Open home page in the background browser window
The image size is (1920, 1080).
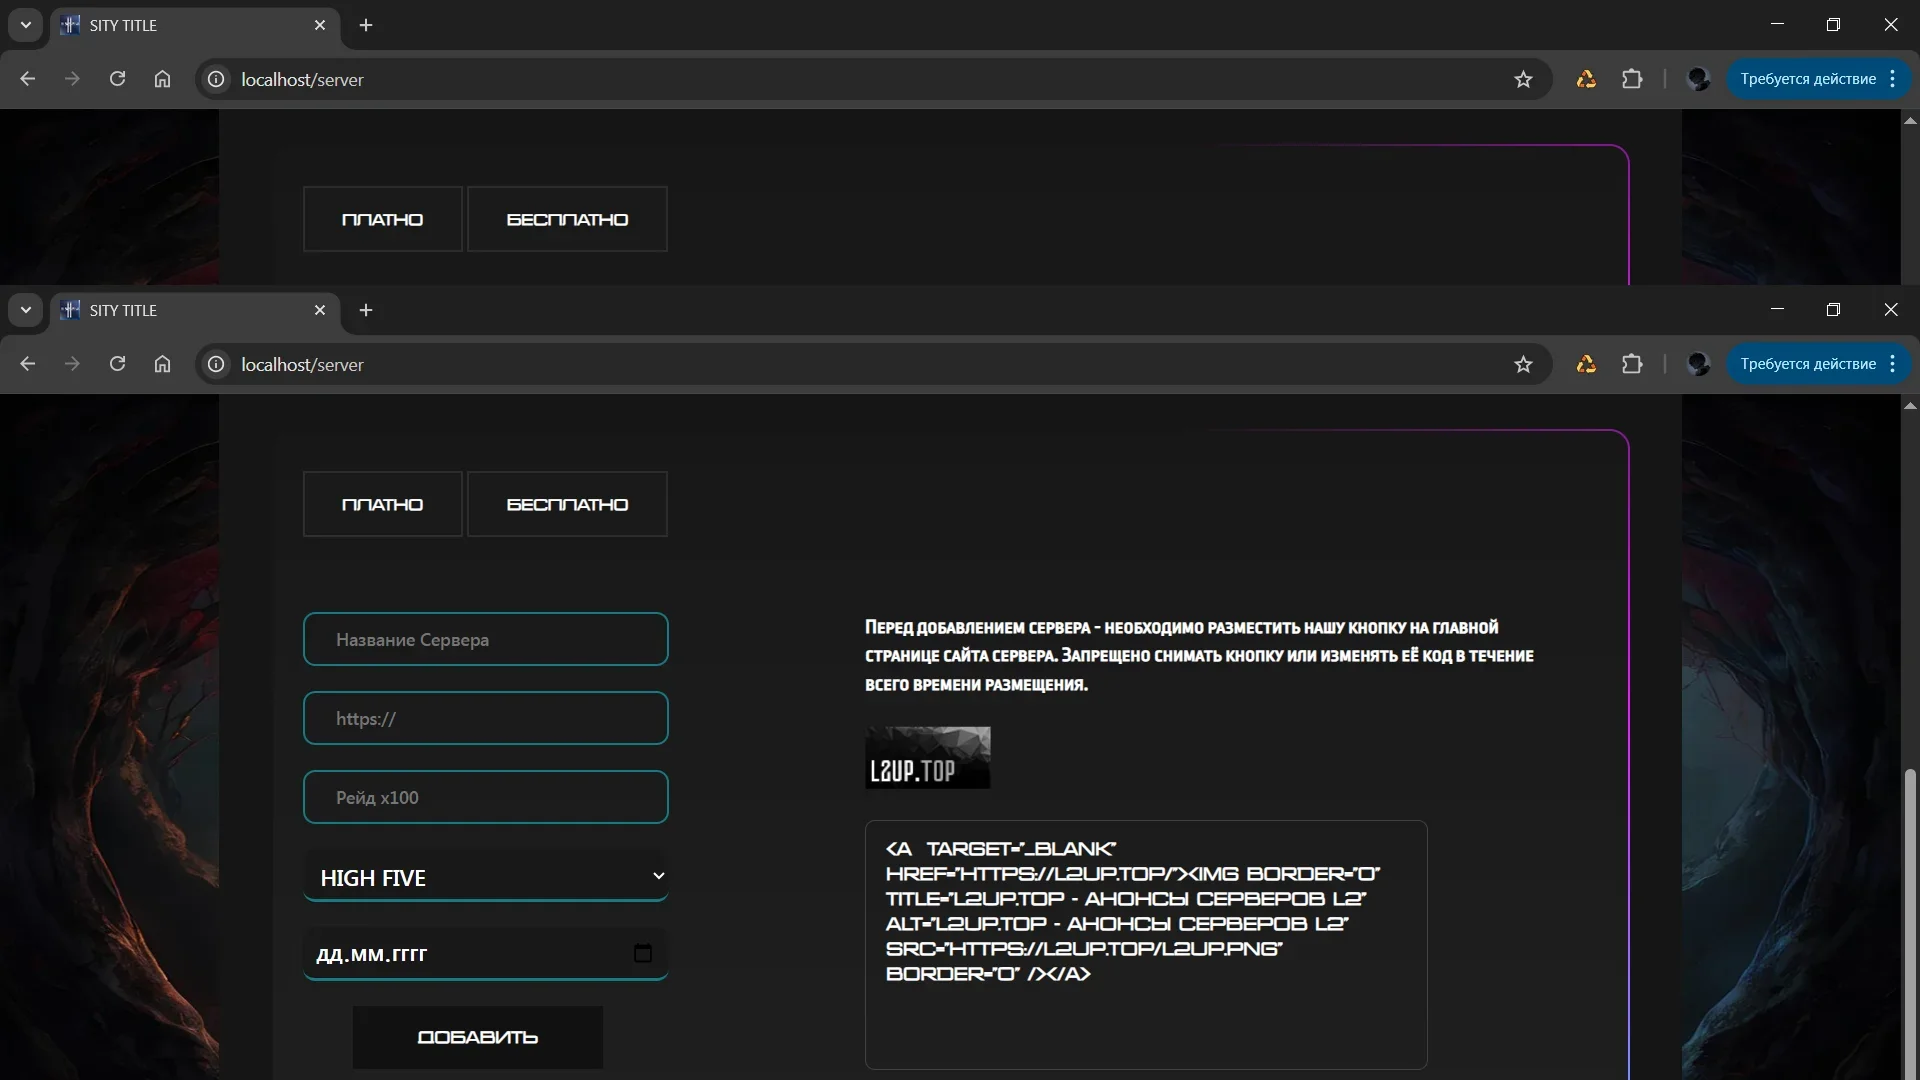pyautogui.click(x=162, y=79)
